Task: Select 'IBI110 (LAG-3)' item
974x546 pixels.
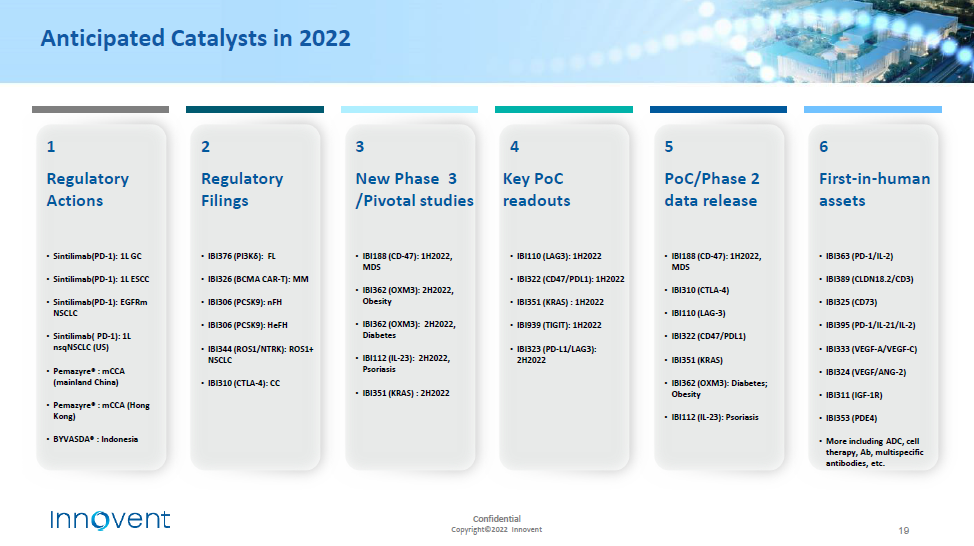Action: click(698, 313)
